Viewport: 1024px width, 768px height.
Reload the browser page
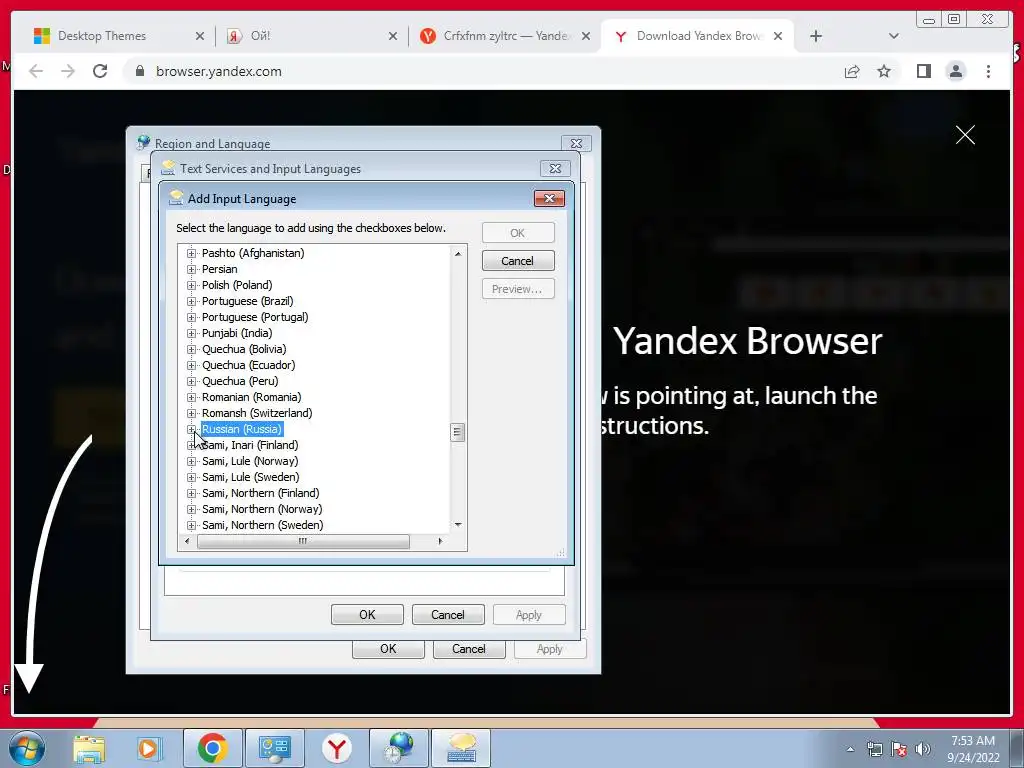point(100,71)
